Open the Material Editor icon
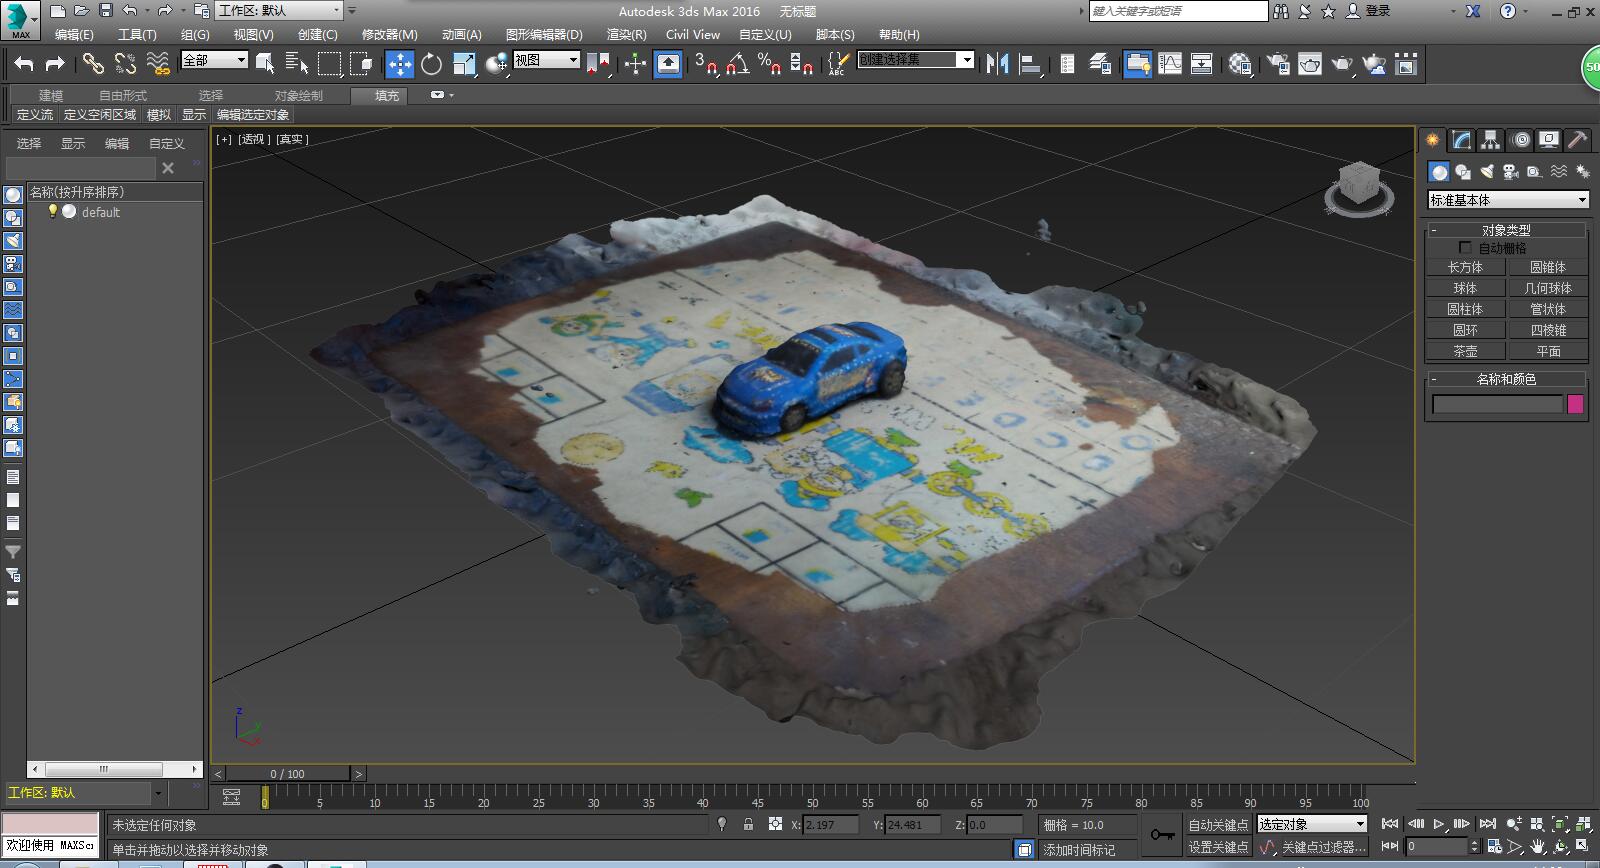 tap(1240, 64)
